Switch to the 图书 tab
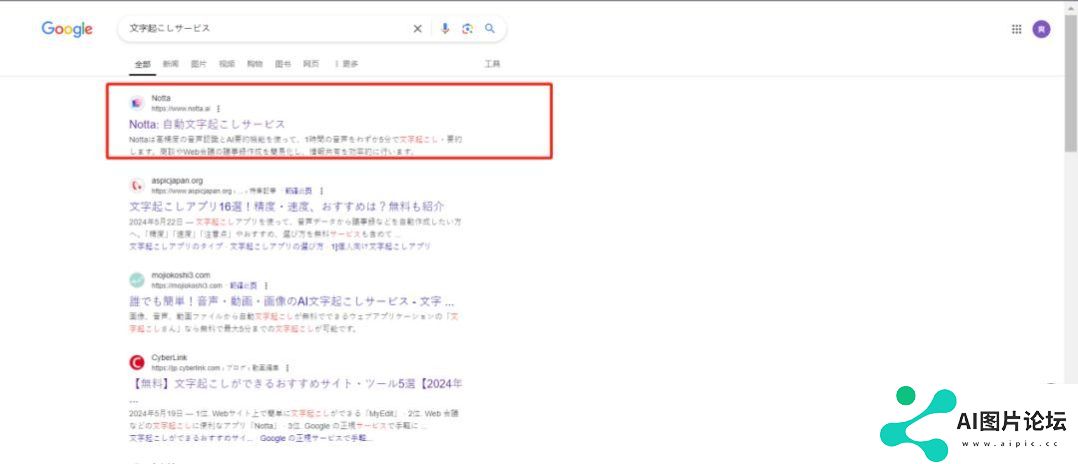 (x=283, y=64)
